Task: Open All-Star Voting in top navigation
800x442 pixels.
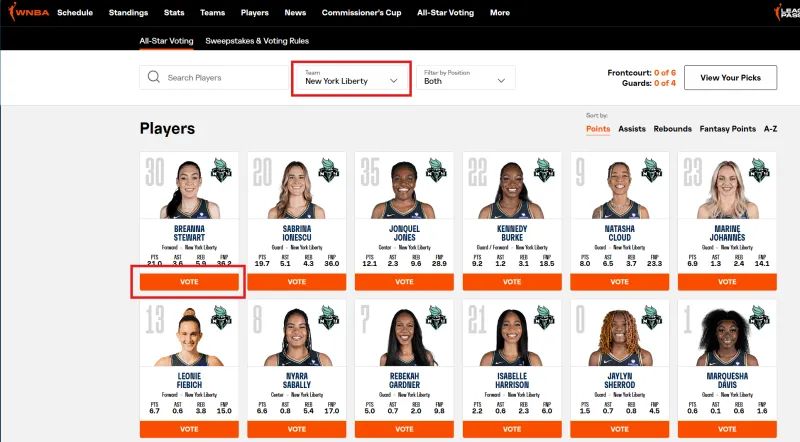Action: click(445, 12)
